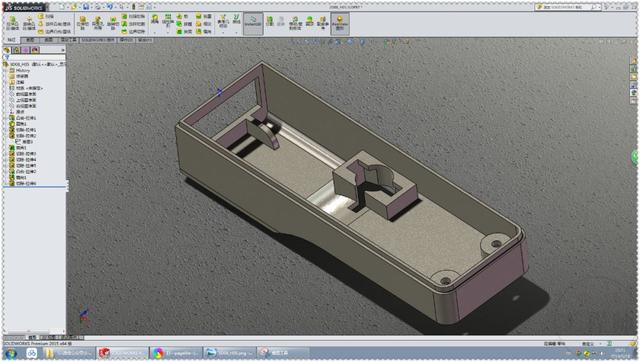Image resolution: width=640 pixels, height=362 pixels.
Task: Open the ConfigurationManager tab
Action: tap(26, 50)
